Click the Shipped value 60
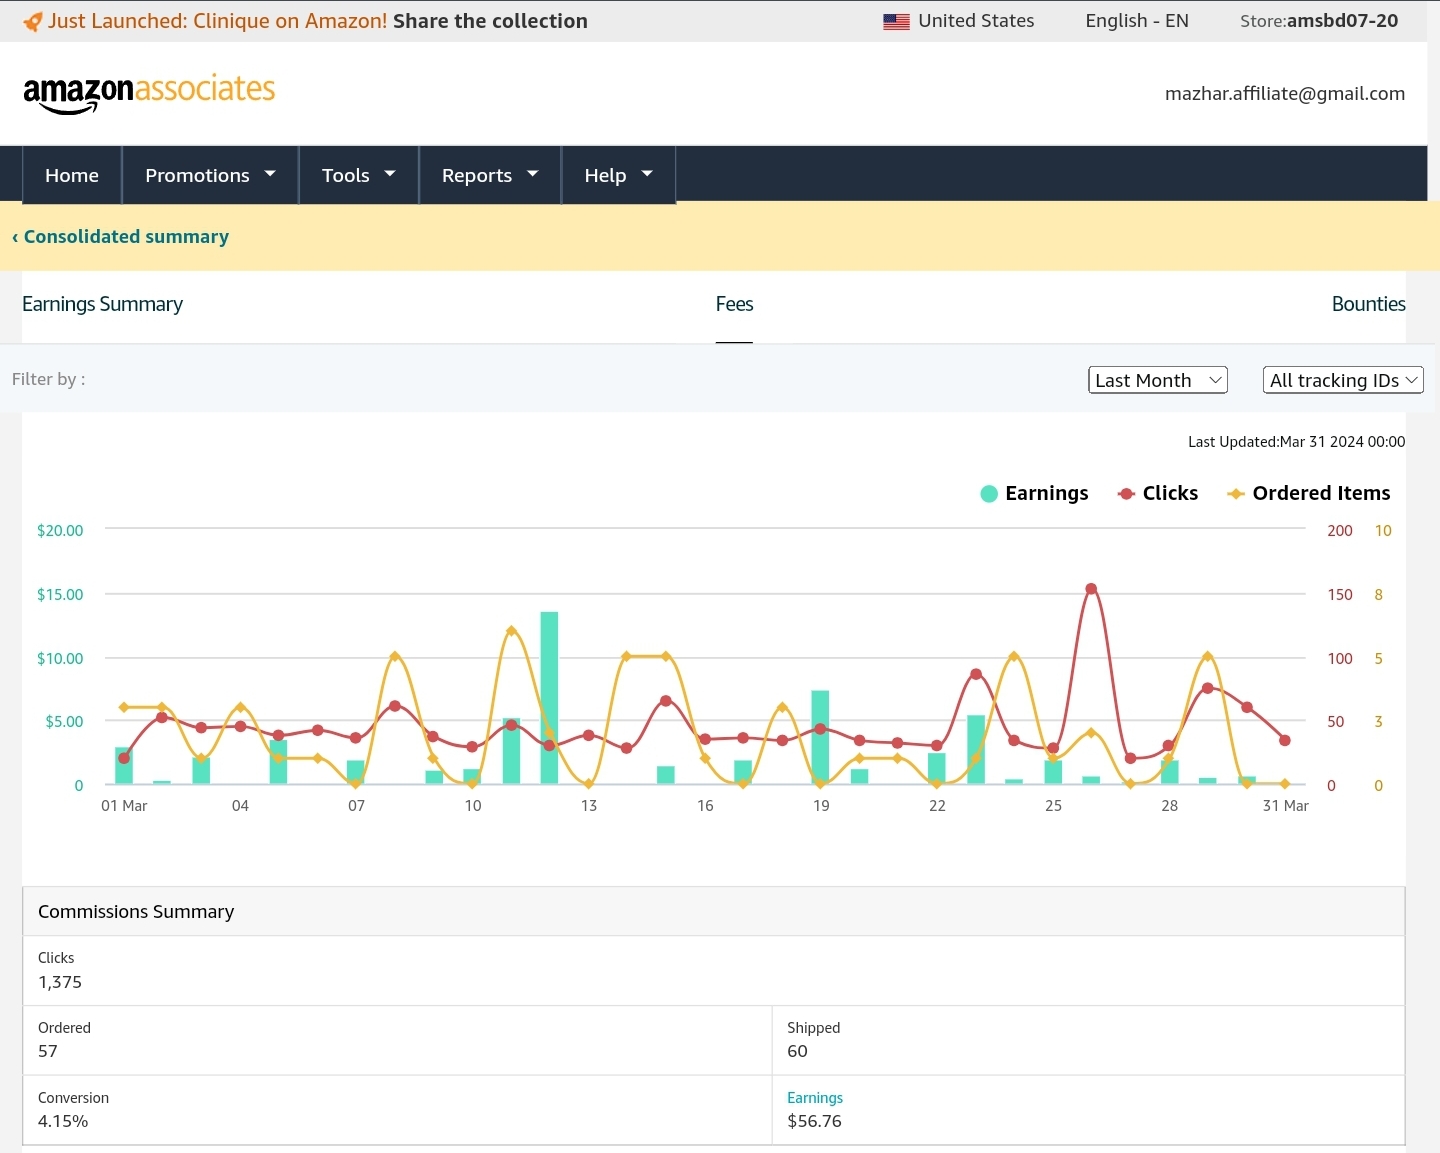Screen dimensions: 1440x1153 coord(797,1051)
